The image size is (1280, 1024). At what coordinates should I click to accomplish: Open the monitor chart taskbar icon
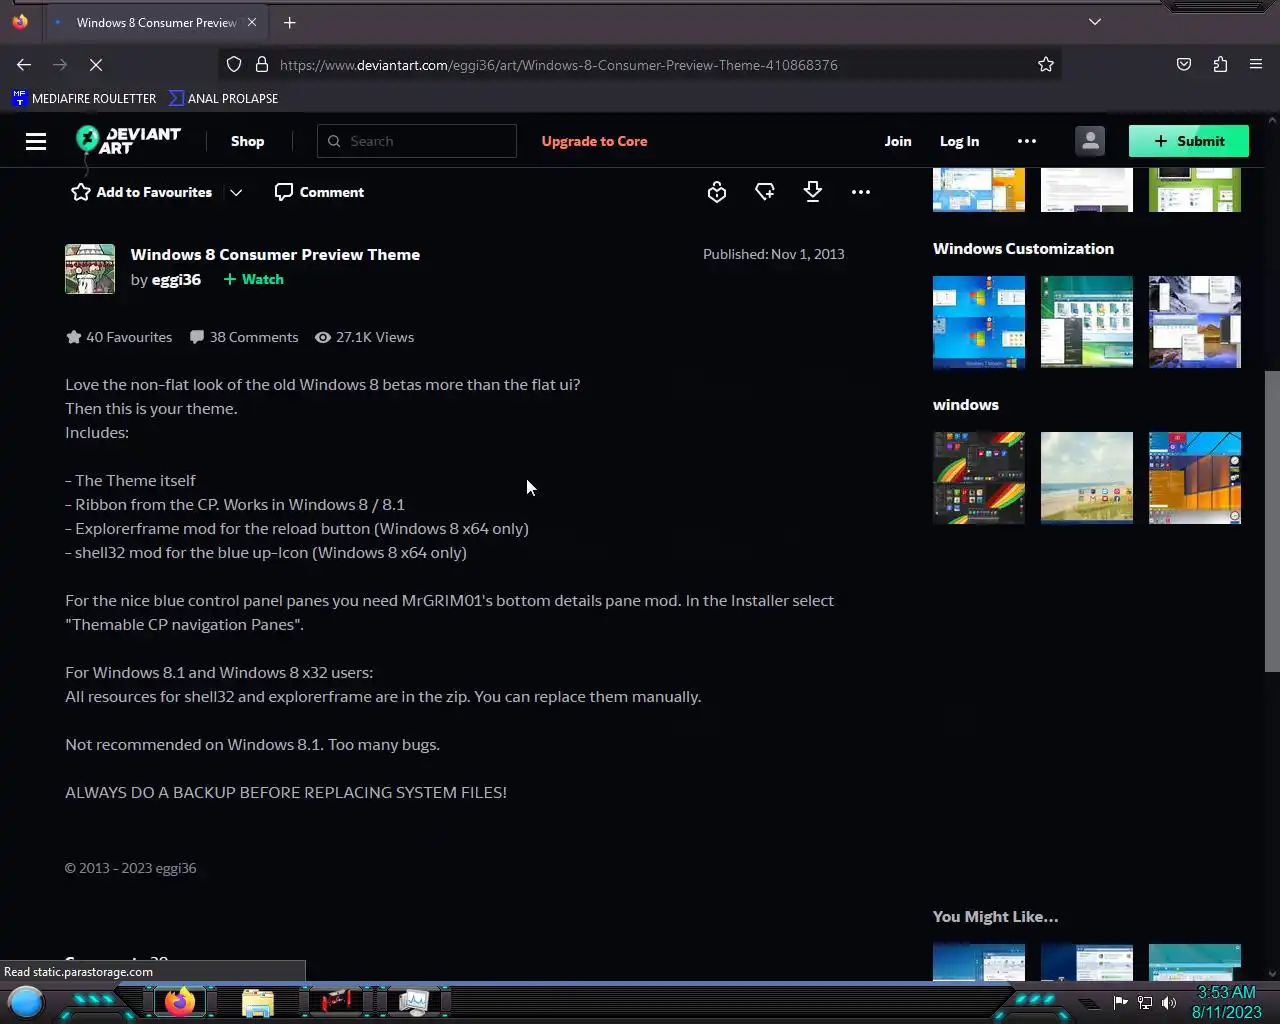[414, 1001]
